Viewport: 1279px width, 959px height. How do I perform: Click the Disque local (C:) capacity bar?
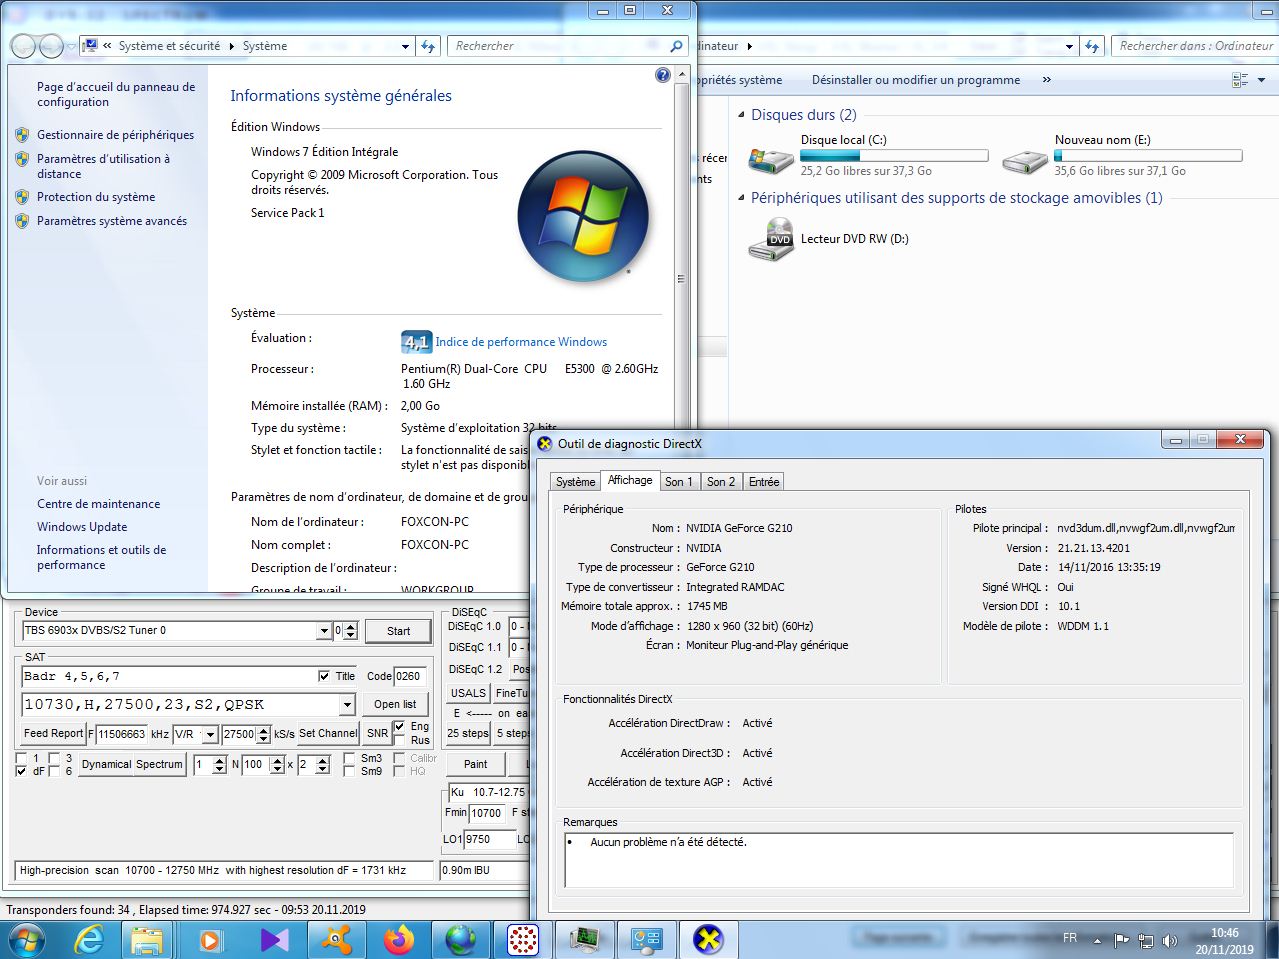click(894, 155)
